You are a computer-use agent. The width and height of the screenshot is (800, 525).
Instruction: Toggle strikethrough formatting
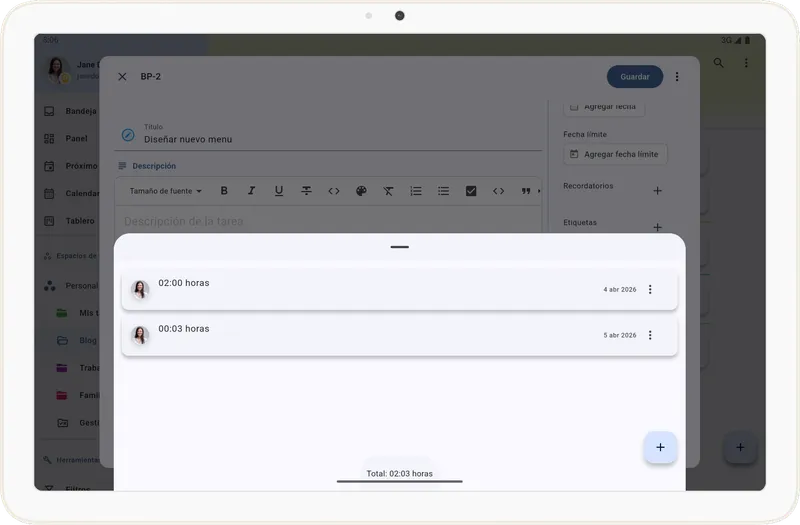(x=306, y=191)
